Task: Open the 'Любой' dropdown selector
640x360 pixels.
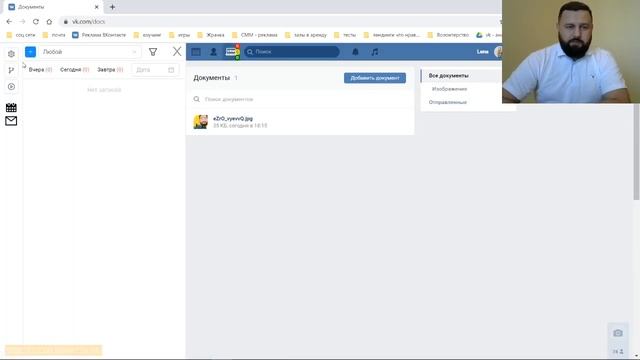Action: (90, 52)
